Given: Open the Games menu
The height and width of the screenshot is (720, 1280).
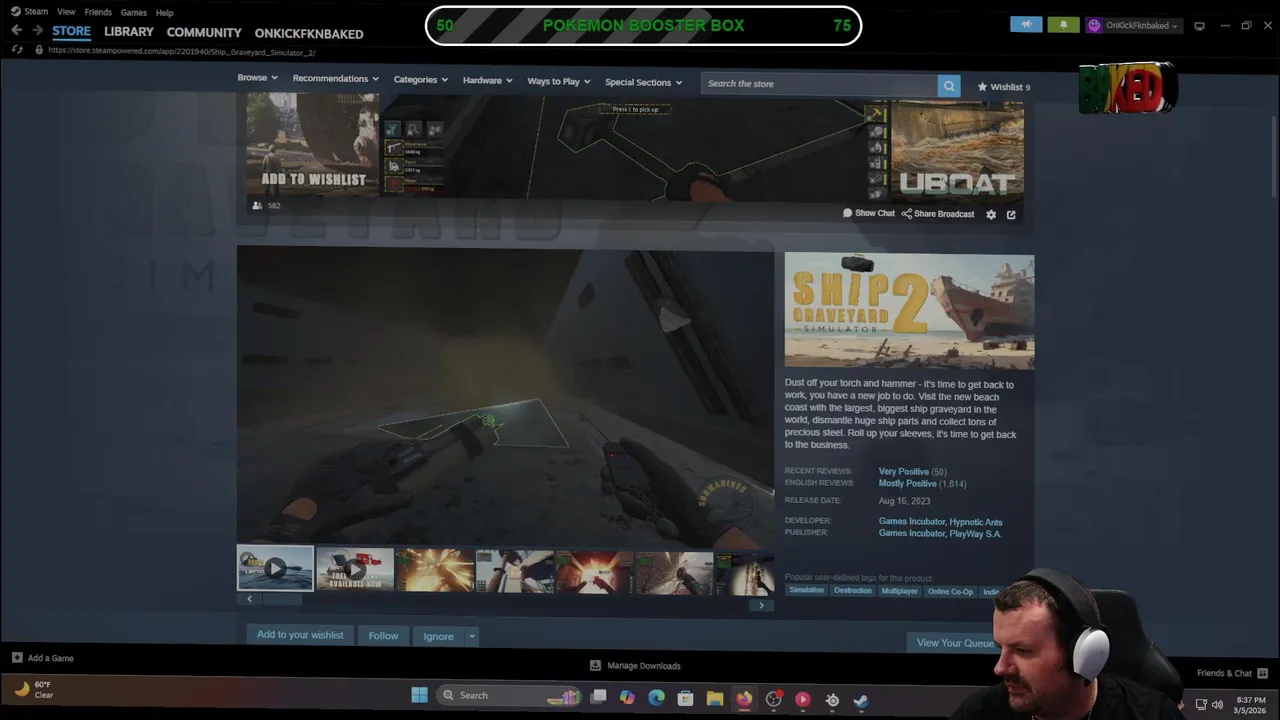Looking at the screenshot, I should [x=133, y=12].
